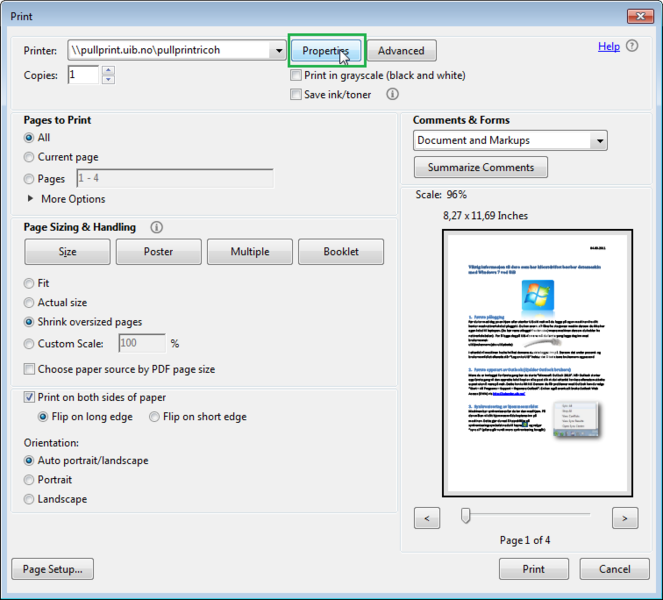Click the Save ink/toner info icon

[x=392, y=94]
